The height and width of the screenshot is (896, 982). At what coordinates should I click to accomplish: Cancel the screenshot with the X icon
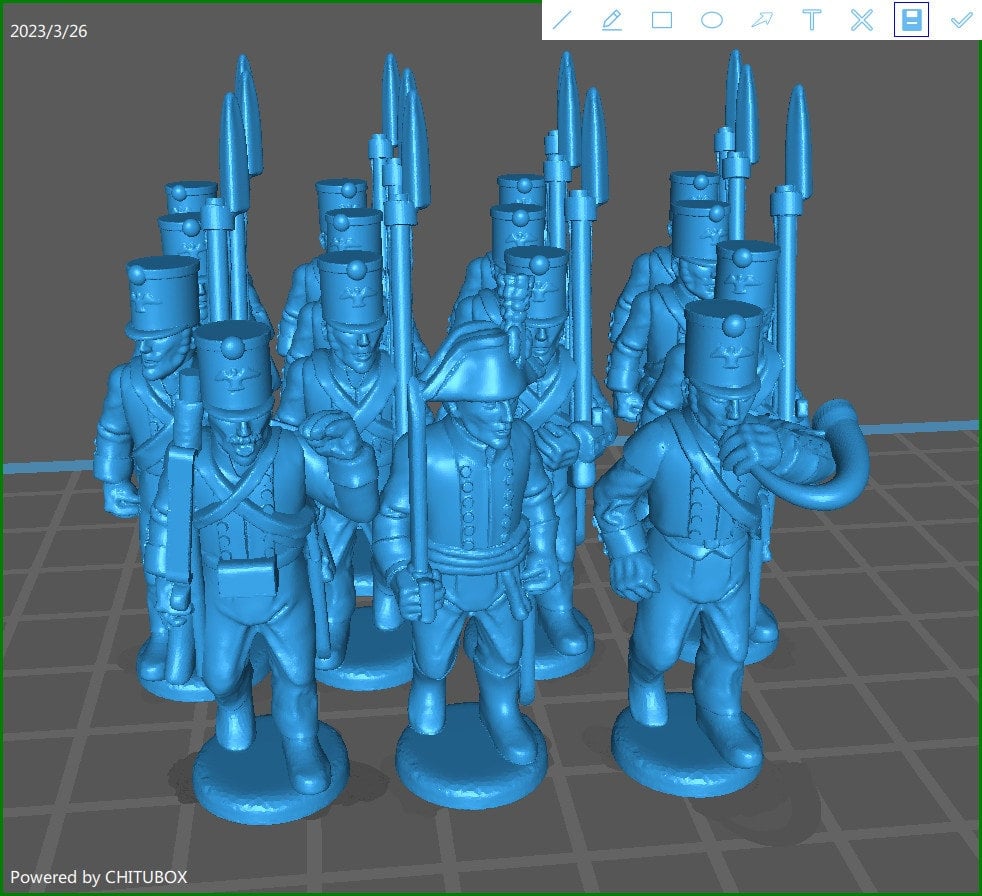[862, 20]
